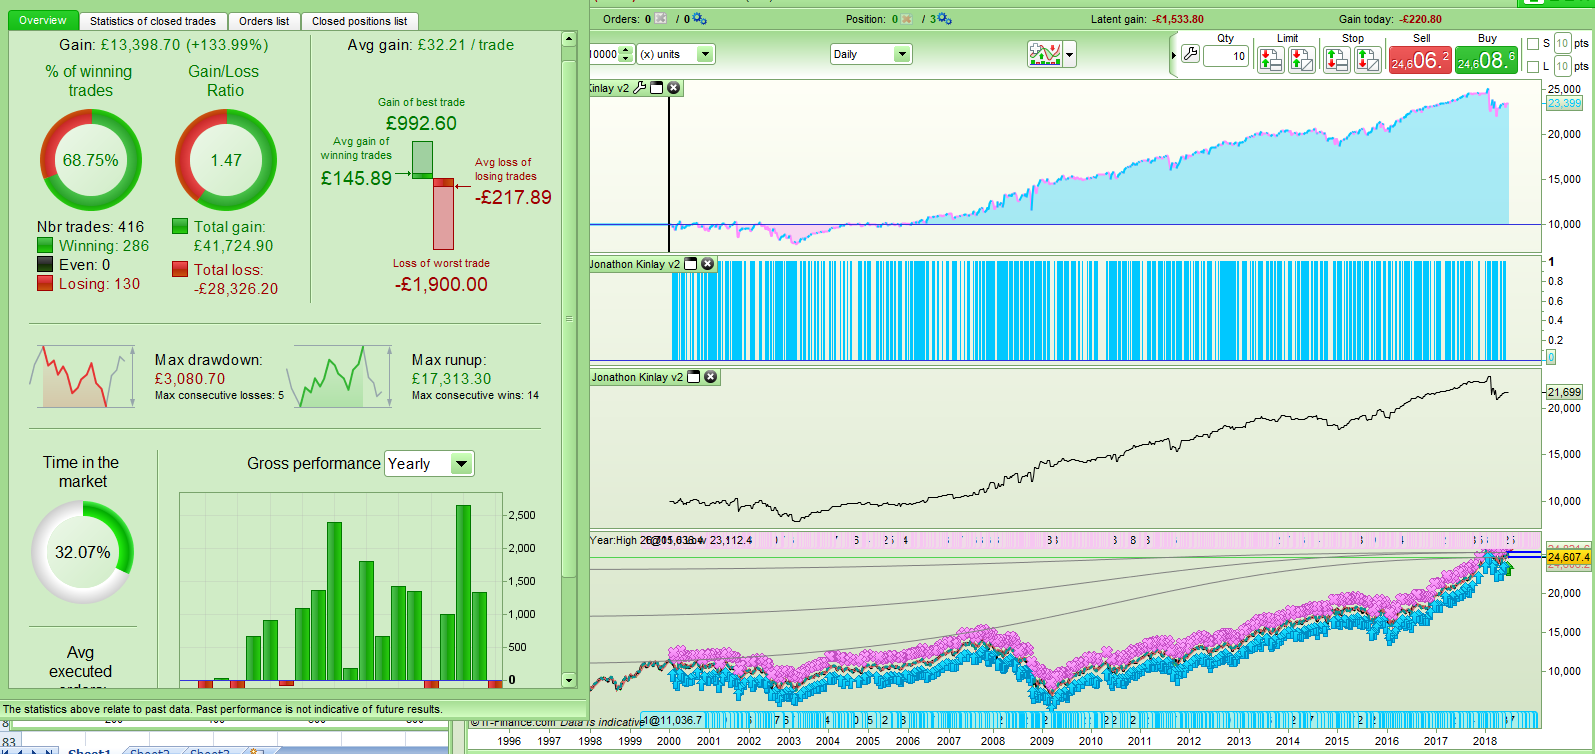The height and width of the screenshot is (754, 1595).
Task: Decrease the units count with spinner down
Action: point(626,59)
